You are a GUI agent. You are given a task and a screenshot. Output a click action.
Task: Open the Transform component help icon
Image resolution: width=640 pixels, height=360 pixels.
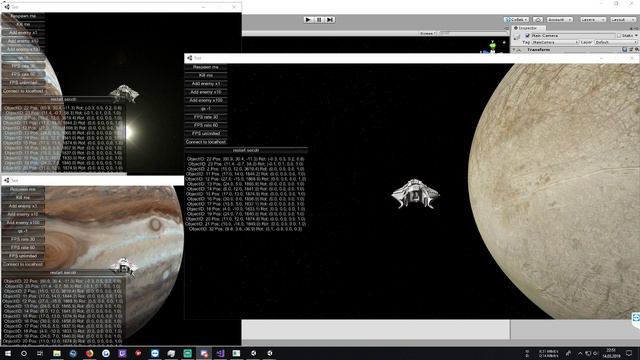click(x=624, y=49)
